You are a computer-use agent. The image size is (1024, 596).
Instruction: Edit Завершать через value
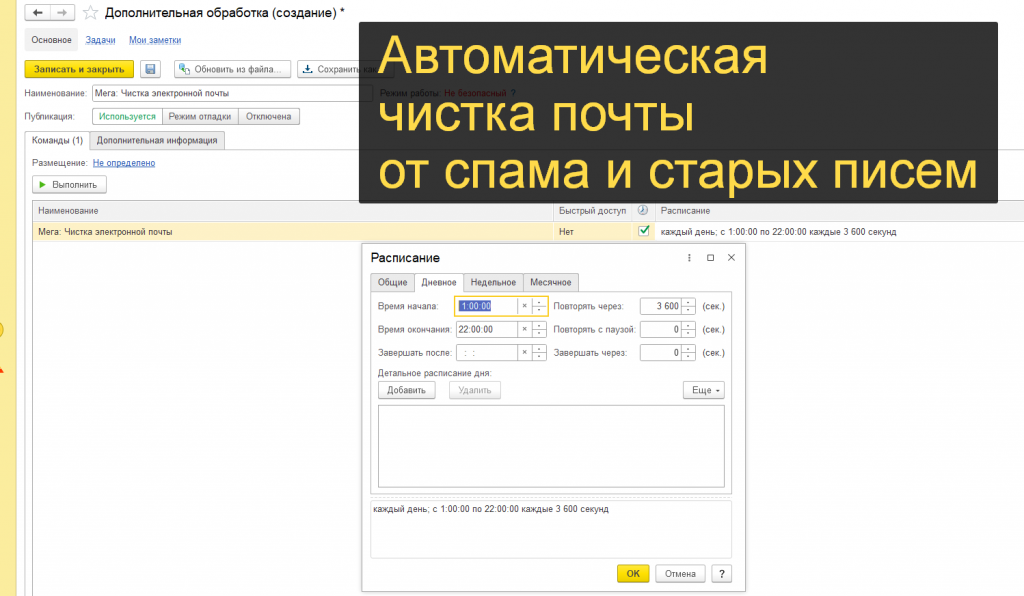point(660,353)
